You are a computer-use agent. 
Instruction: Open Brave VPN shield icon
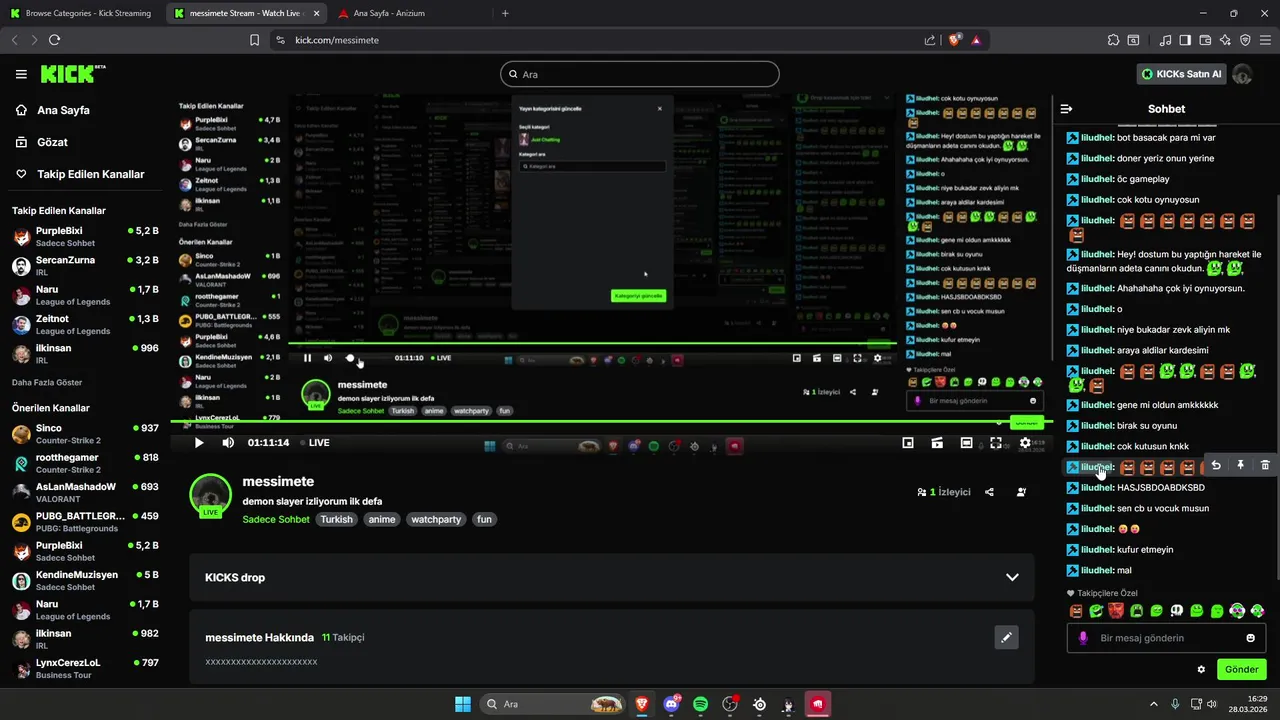pyautogui.click(x=1245, y=40)
